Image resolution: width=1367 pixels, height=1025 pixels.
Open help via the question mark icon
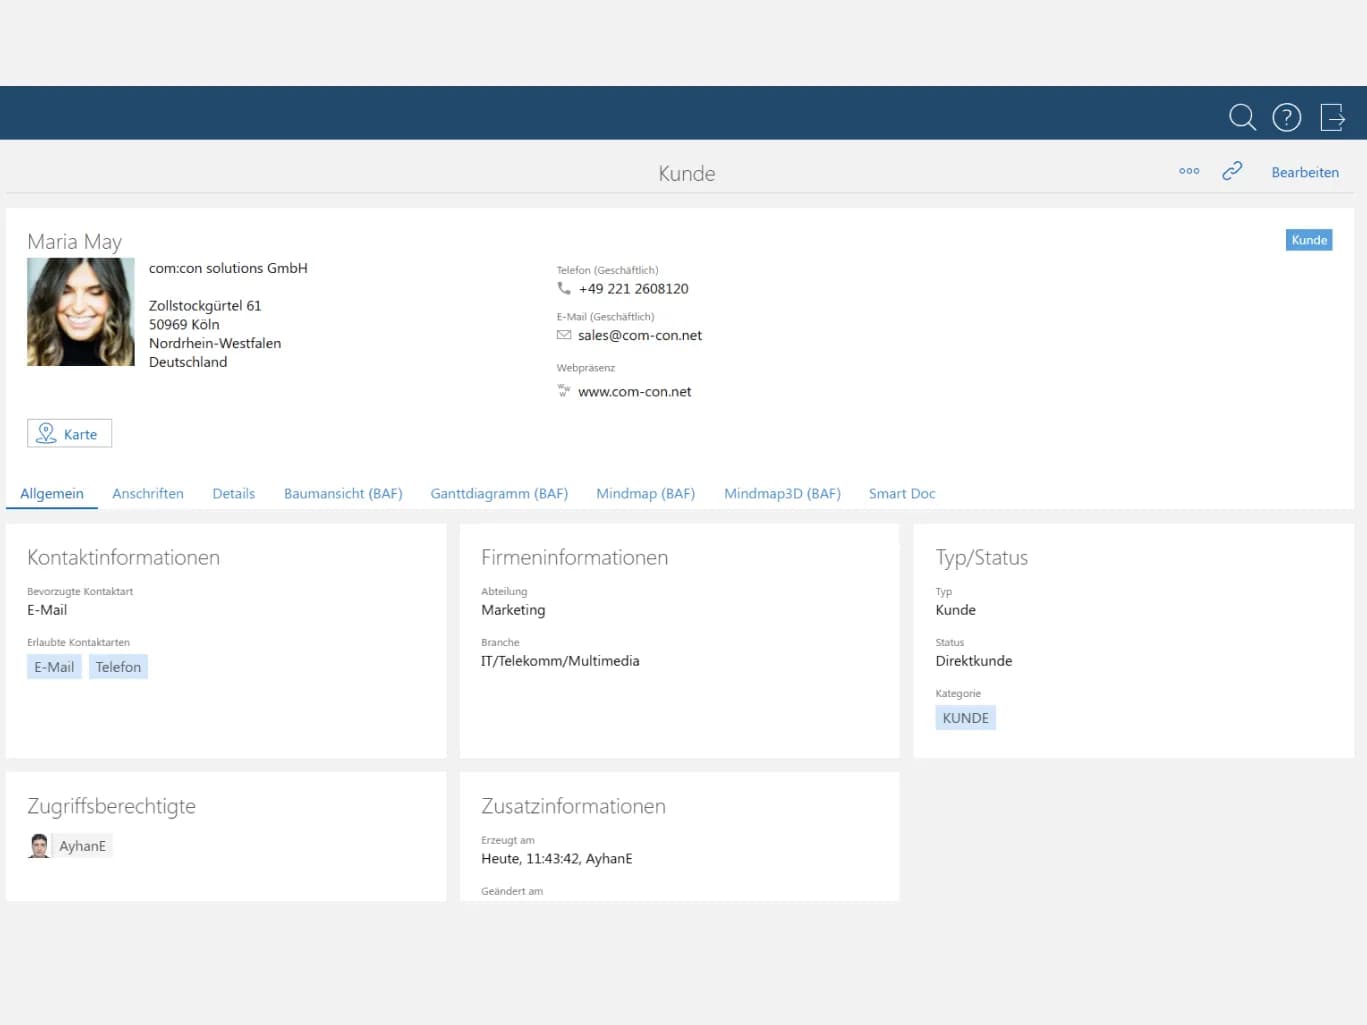1287,117
